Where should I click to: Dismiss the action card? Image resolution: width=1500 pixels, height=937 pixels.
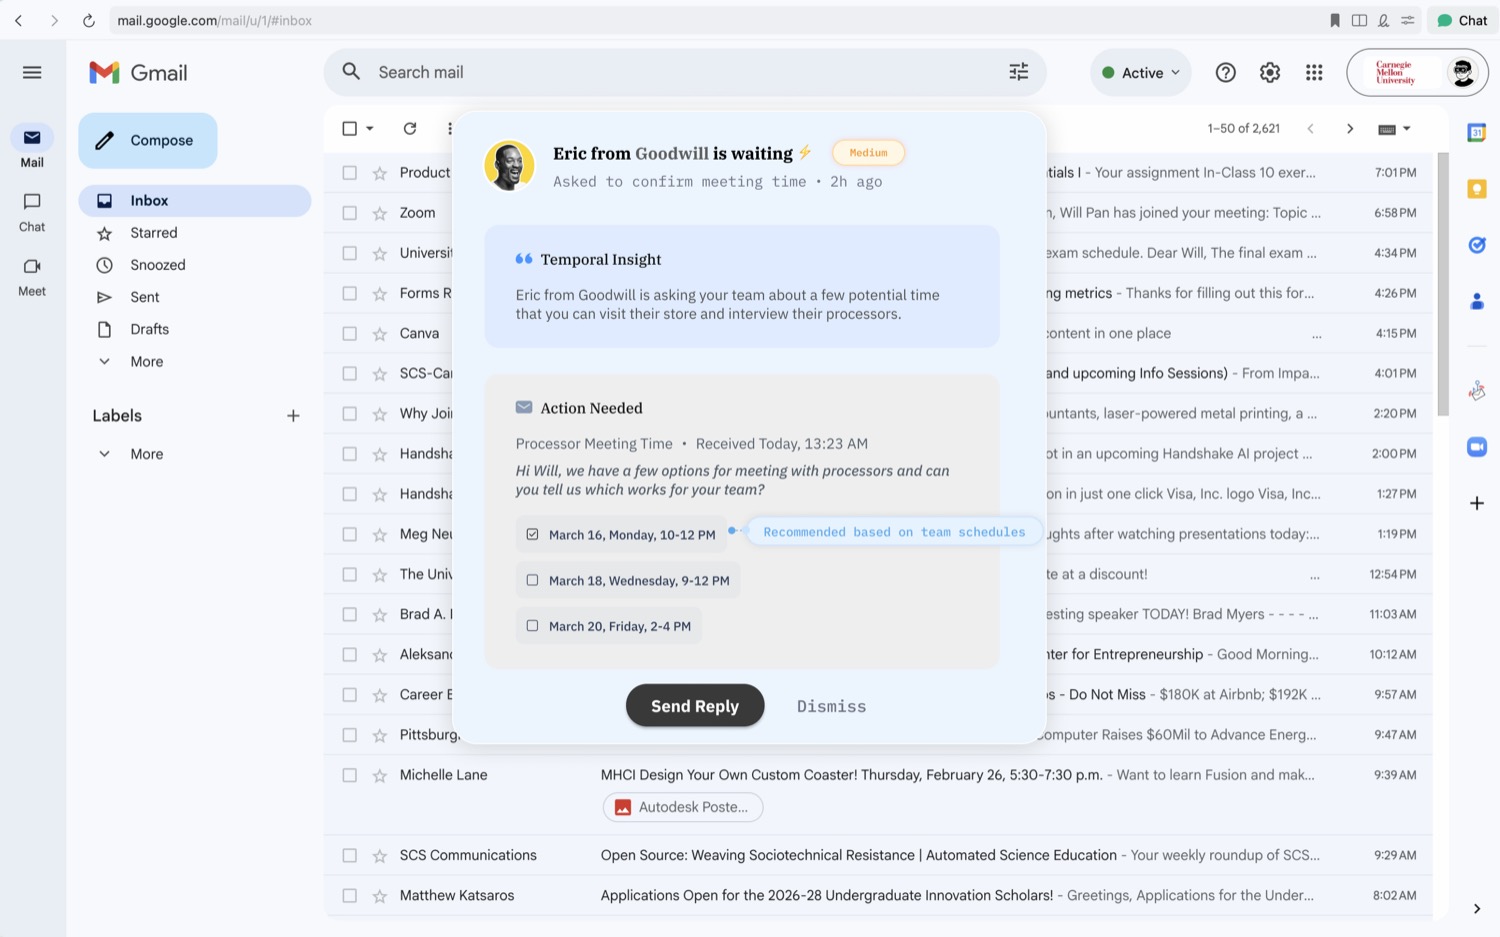point(831,706)
